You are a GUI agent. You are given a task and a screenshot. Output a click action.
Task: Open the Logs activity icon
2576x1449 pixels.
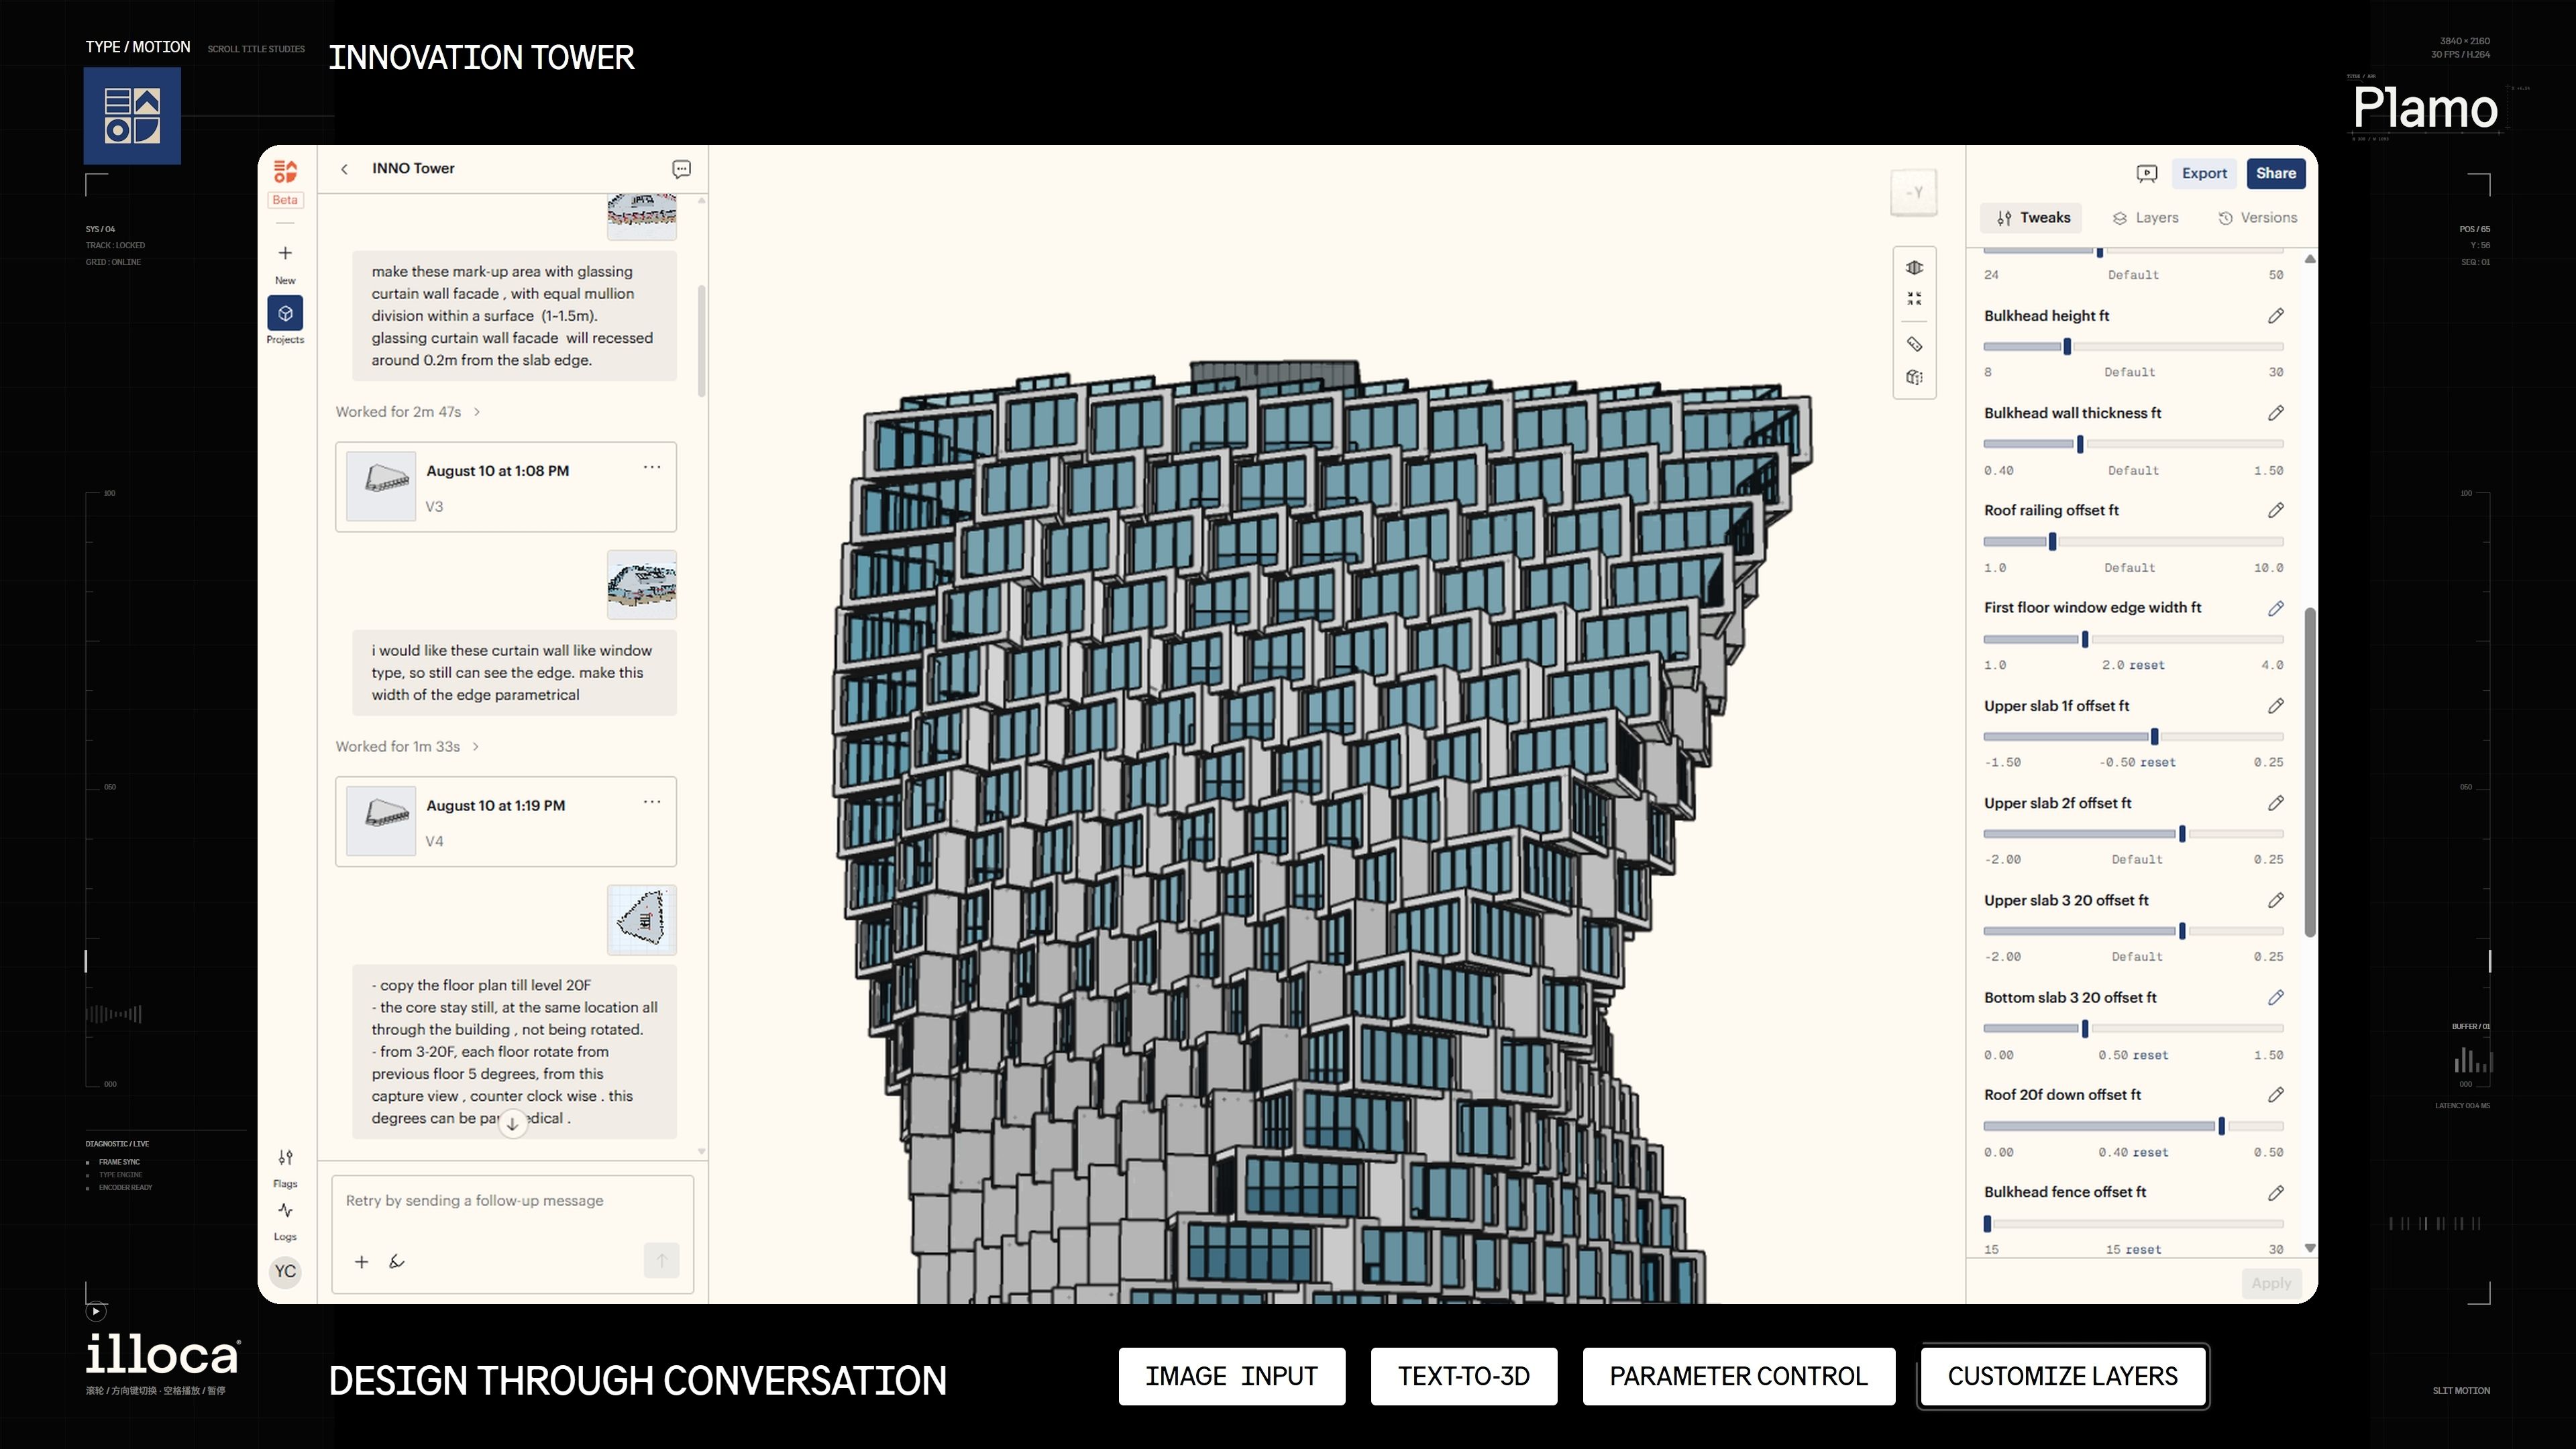pos(285,1210)
